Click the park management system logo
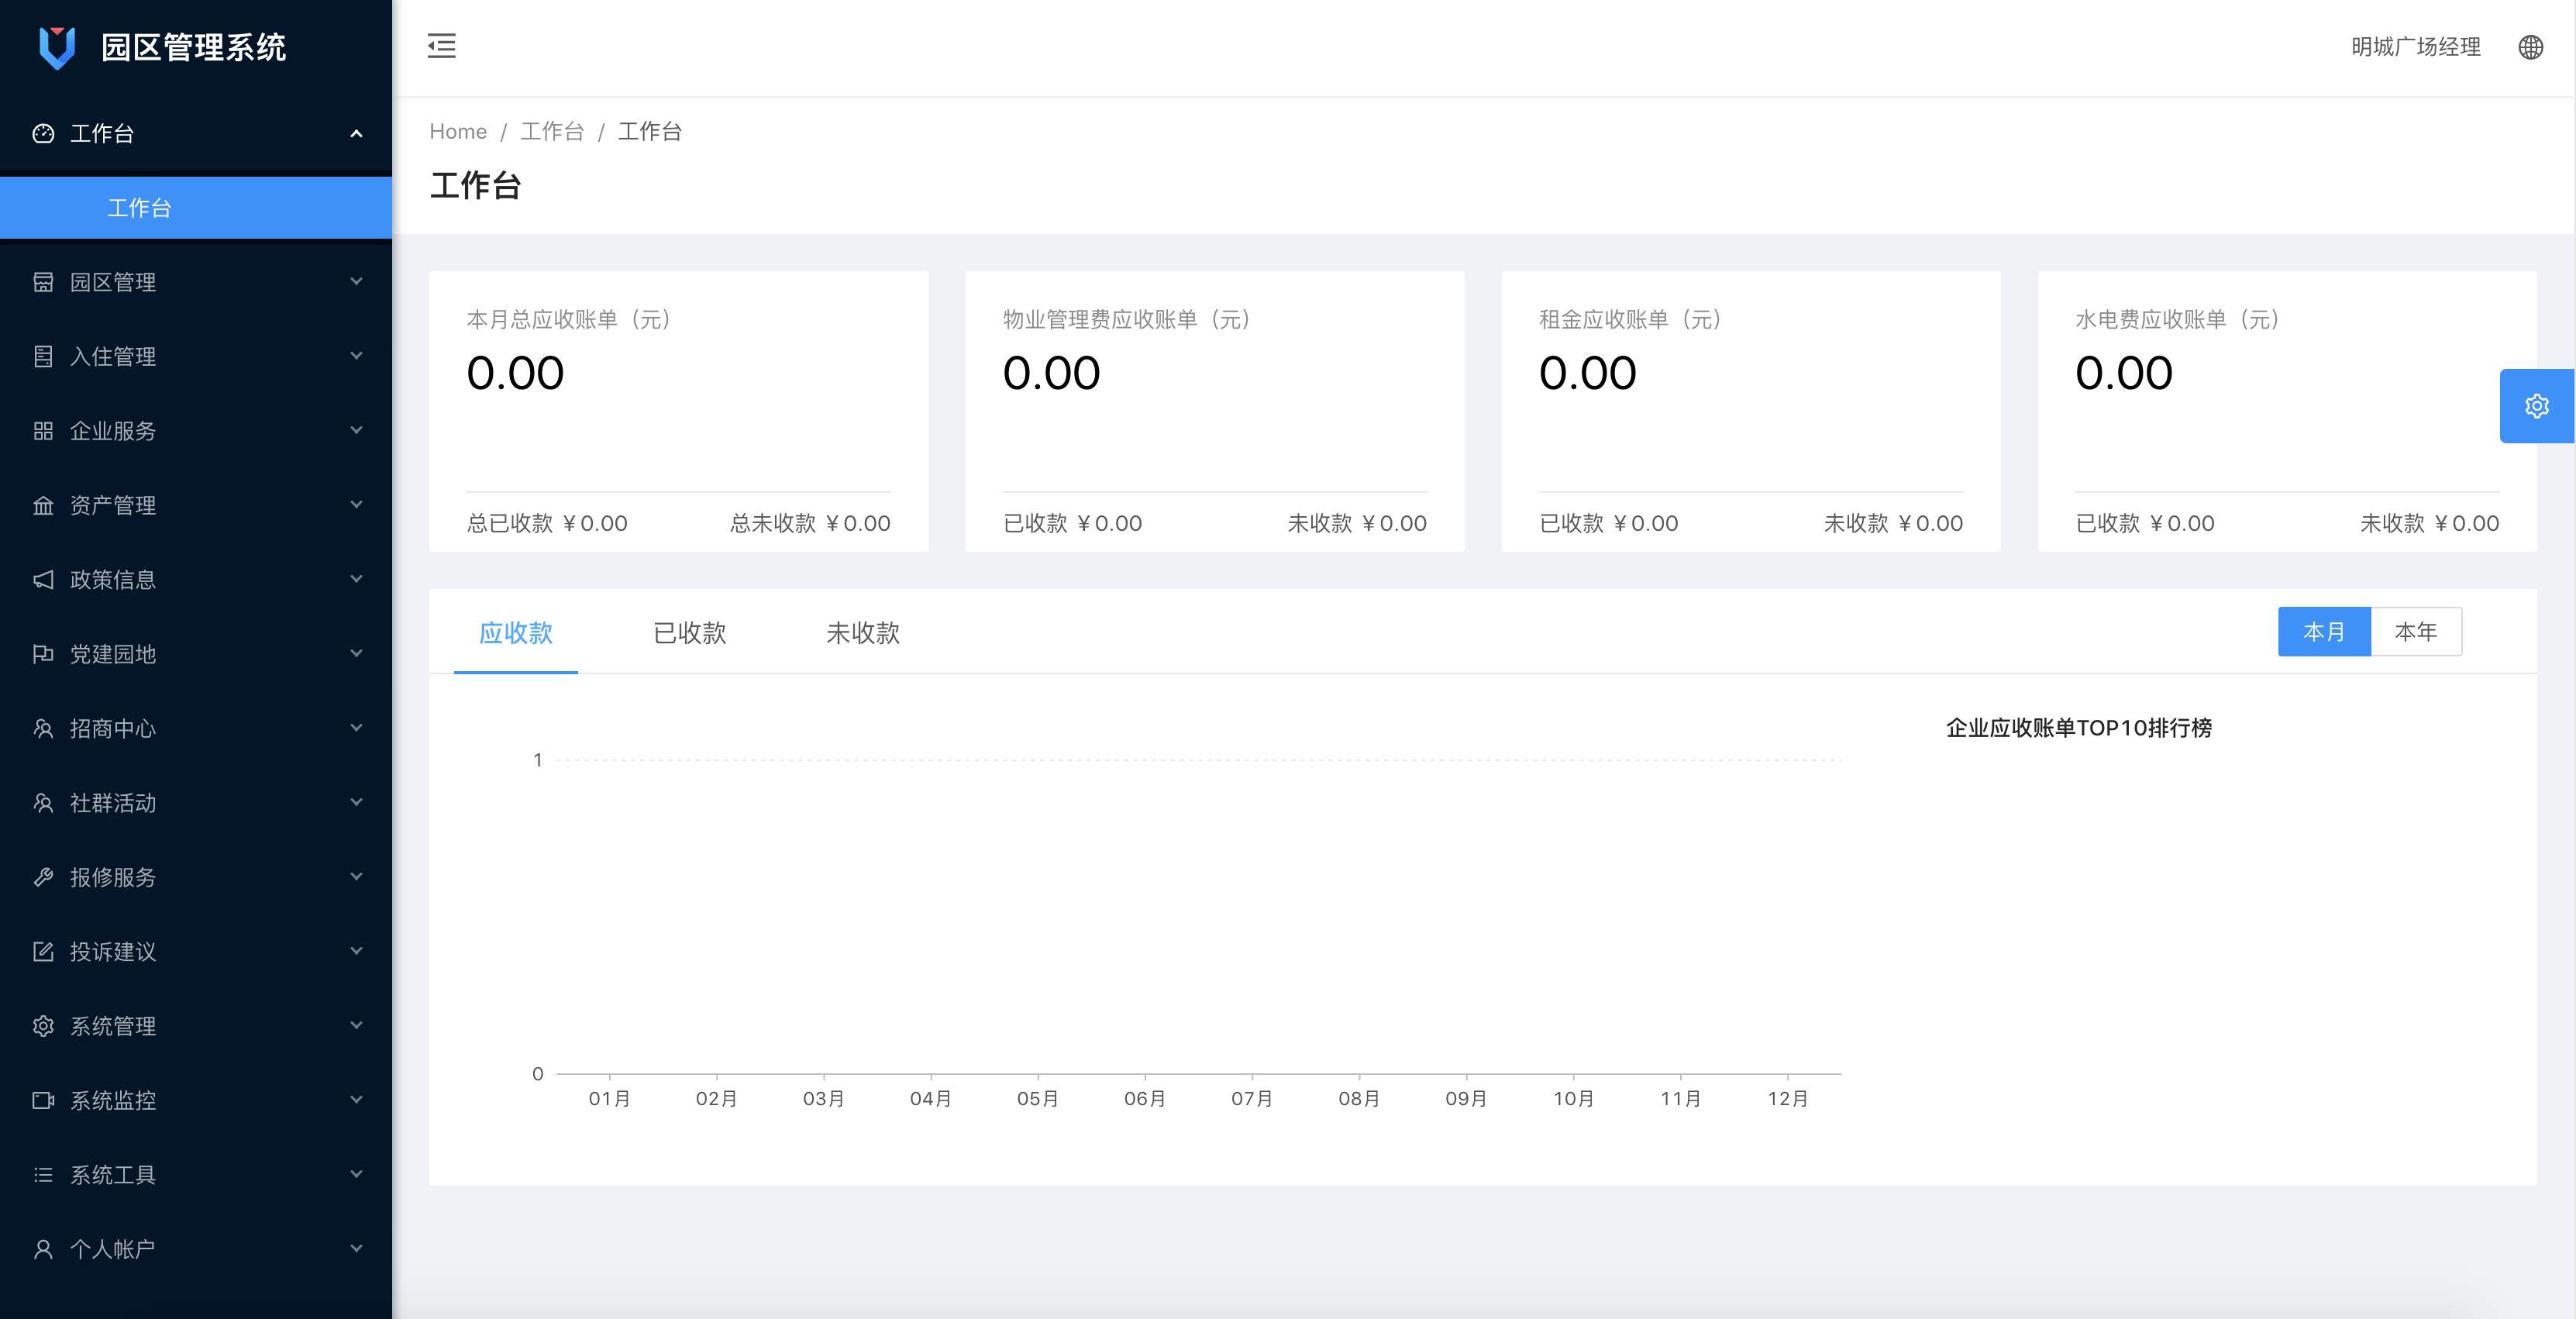The width and height of the screenshot is (2576, 1319). point(57,47)
